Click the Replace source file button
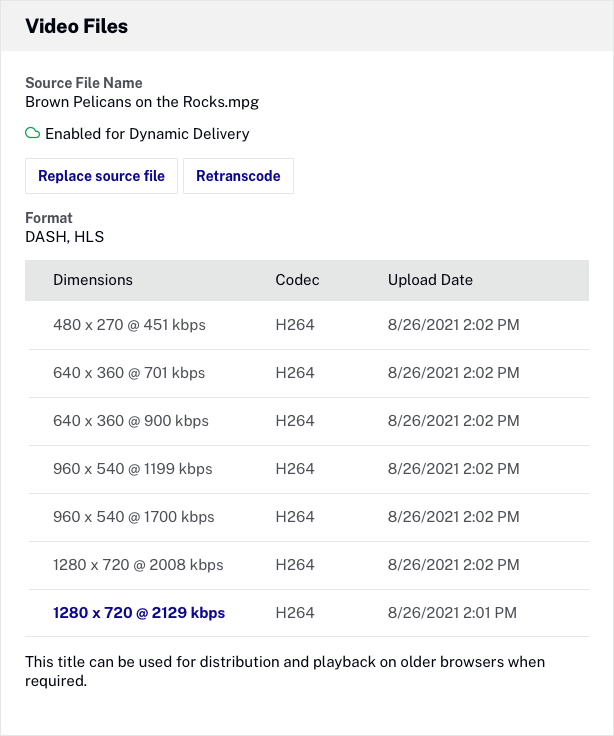This screenshot has width=614, height=736. pyautogui.click(x=101, y=176)
